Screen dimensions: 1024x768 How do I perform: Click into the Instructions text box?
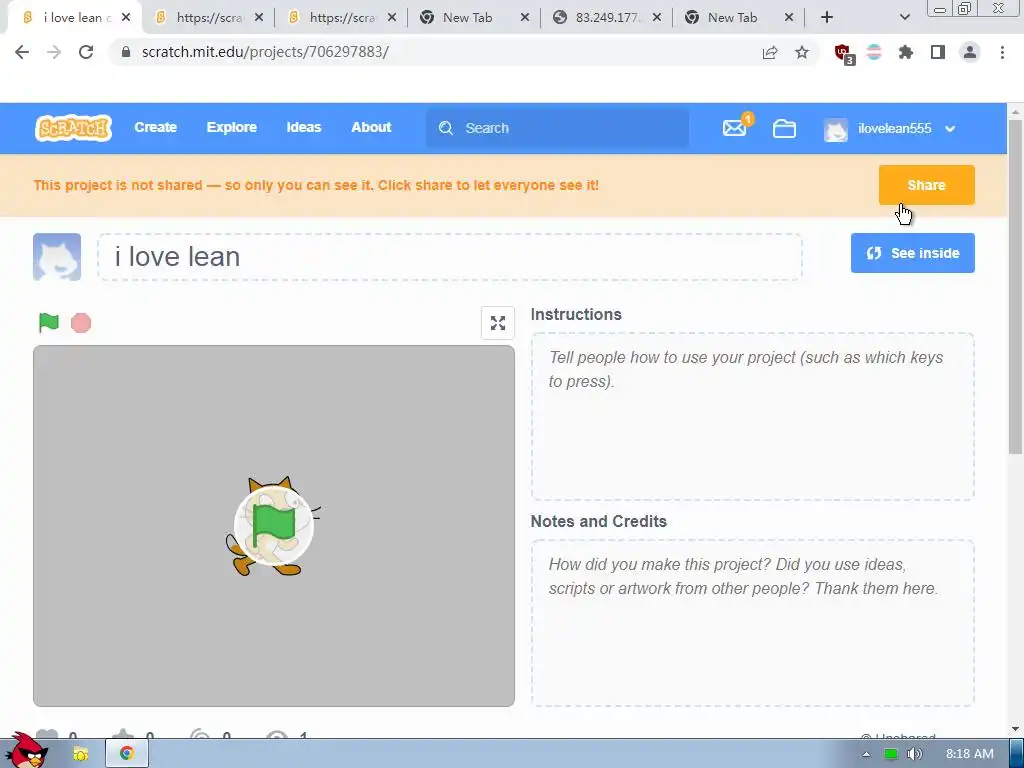[752, 417]
